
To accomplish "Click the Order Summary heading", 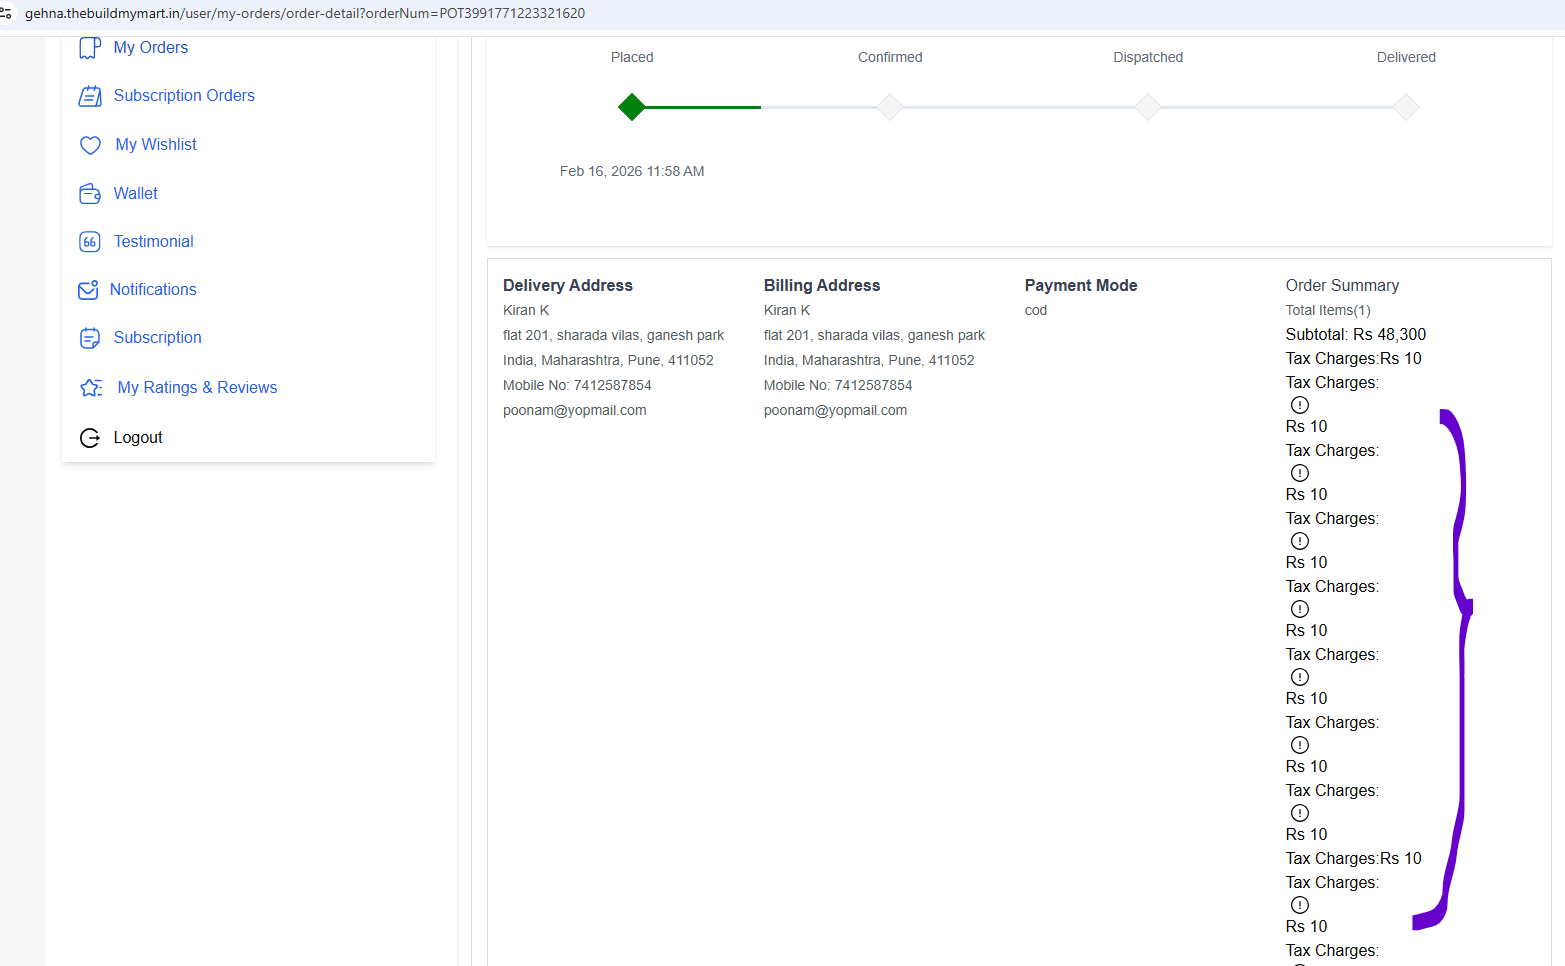I will (1342, 286).
